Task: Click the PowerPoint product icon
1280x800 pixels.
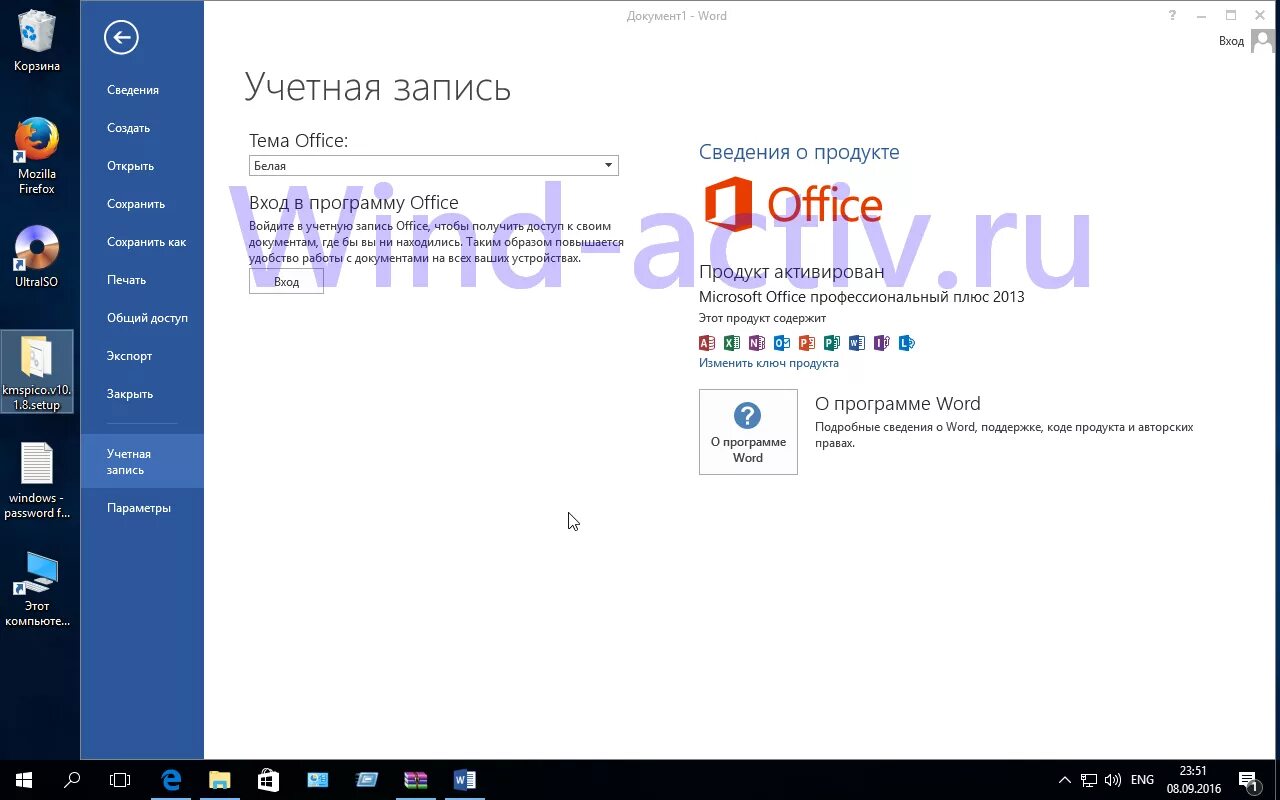Action: [807, 343]
